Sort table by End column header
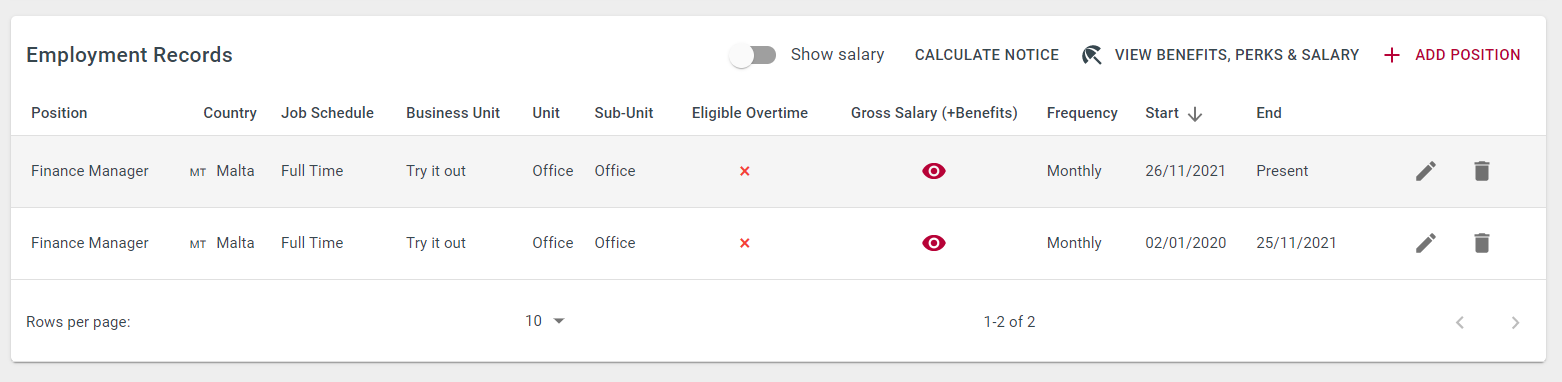 (x=1269, y=113)
